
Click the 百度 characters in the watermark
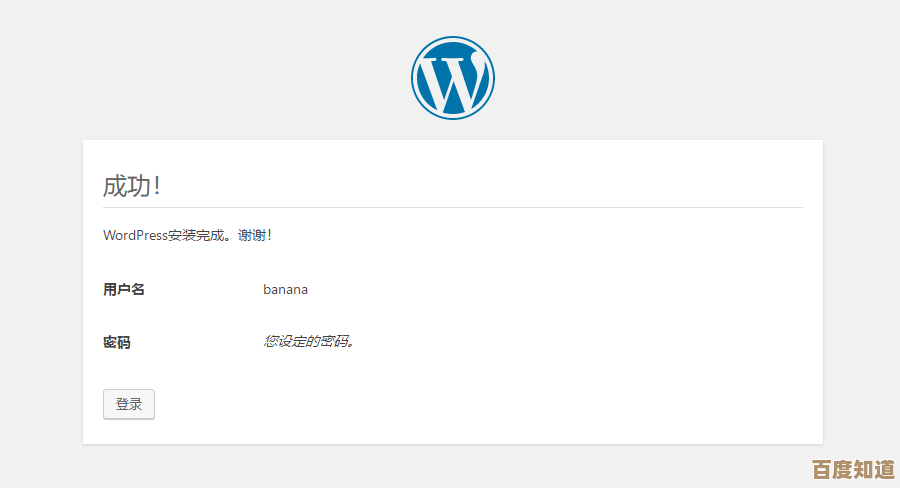pos(833,469)
